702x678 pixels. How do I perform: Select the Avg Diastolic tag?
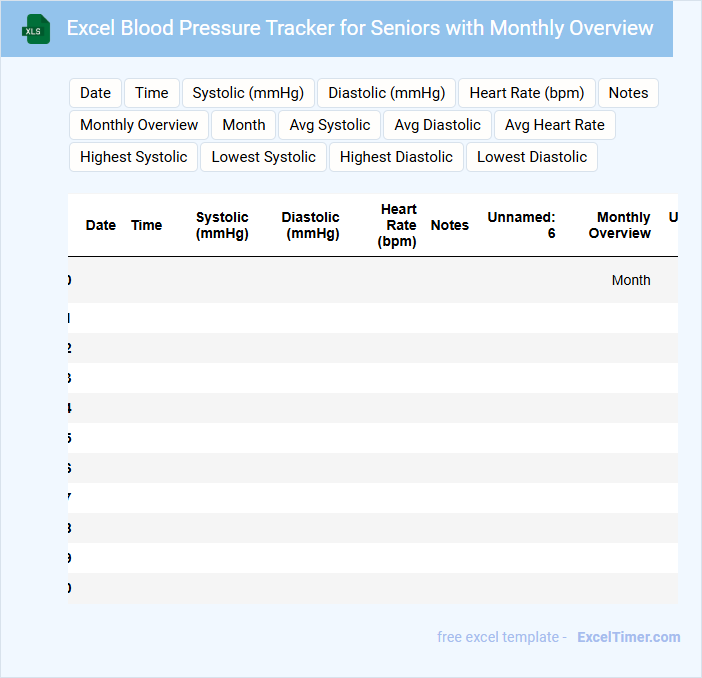click(x=438, y=125)
